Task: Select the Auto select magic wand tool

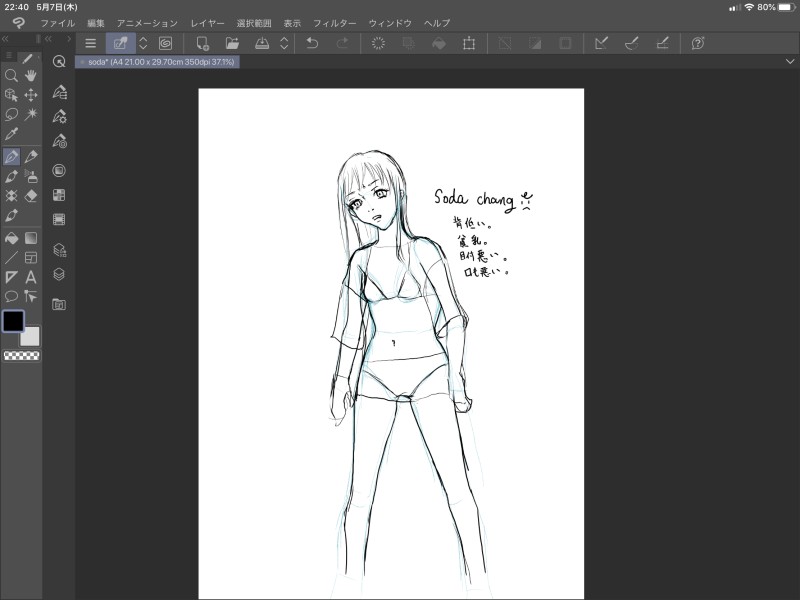Action: (31, 114)
